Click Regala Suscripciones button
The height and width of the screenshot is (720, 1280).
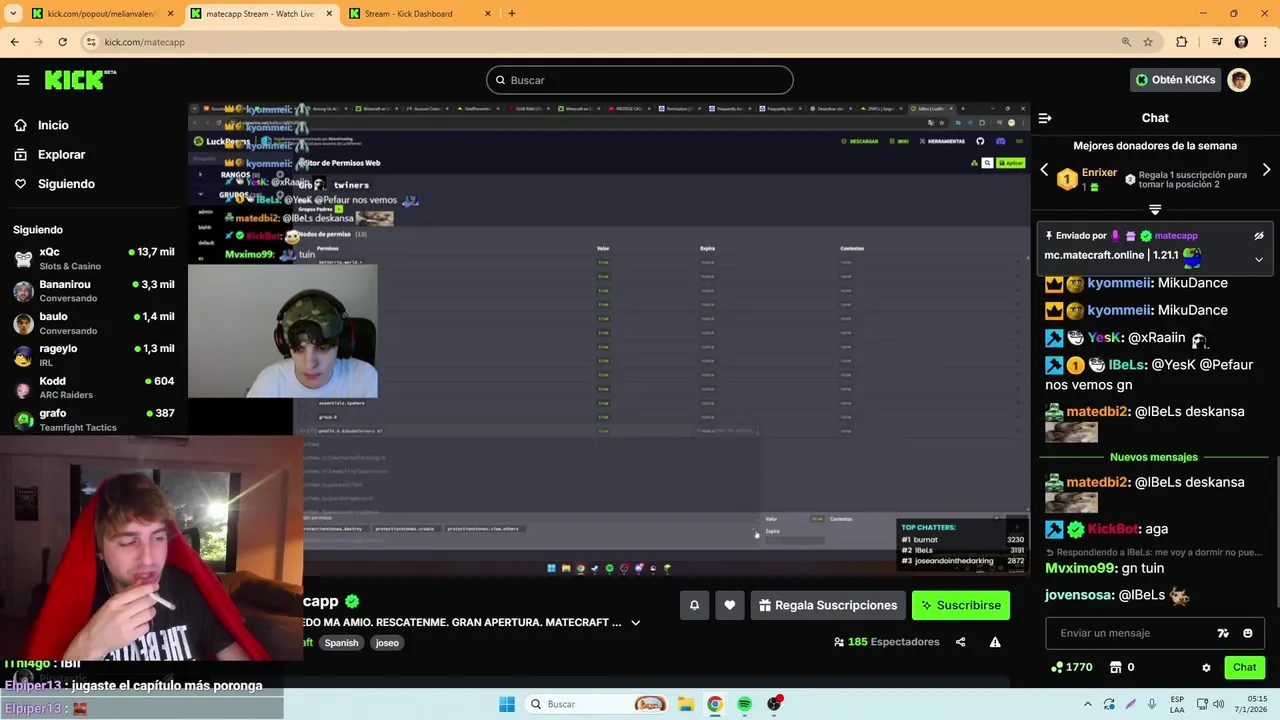click(x=827, y=605)
